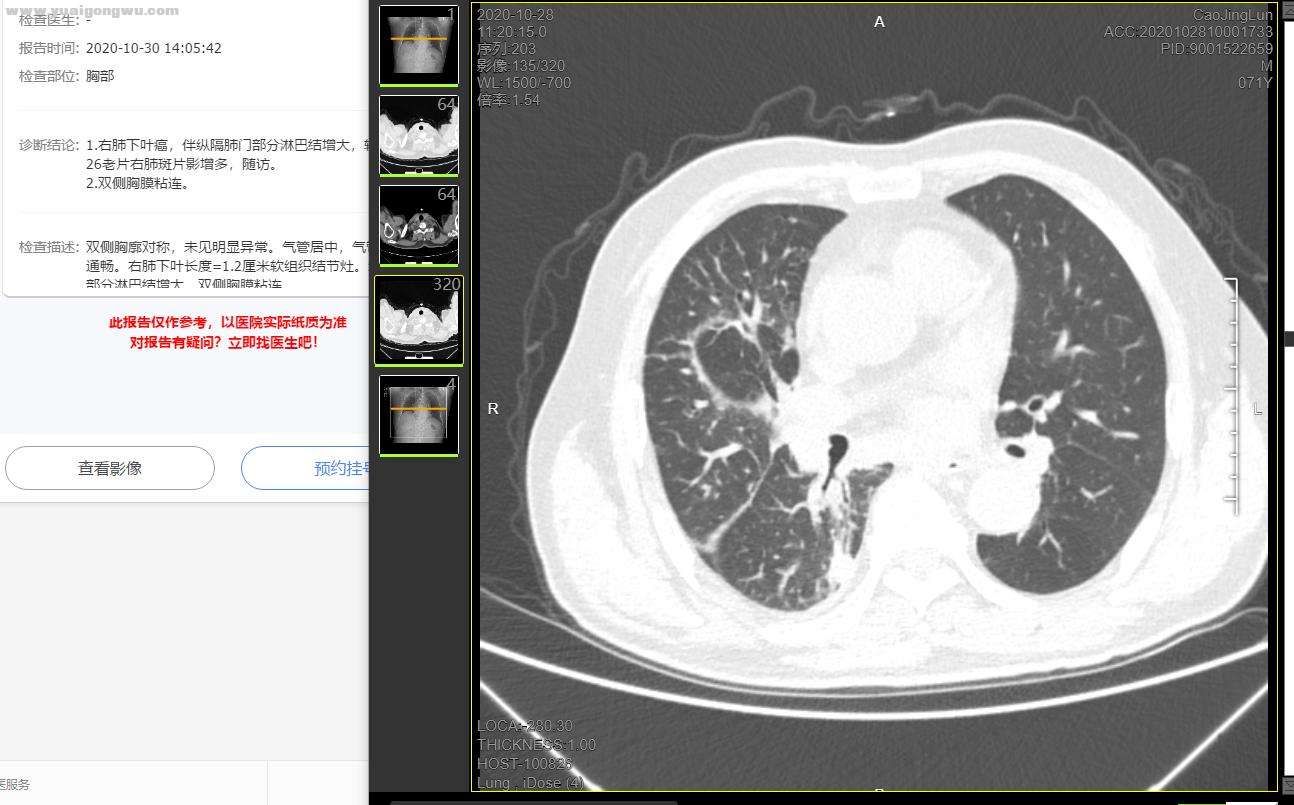Click the age 071Y overlay text
The image size is (1294, 805).
pos(1255,83)
